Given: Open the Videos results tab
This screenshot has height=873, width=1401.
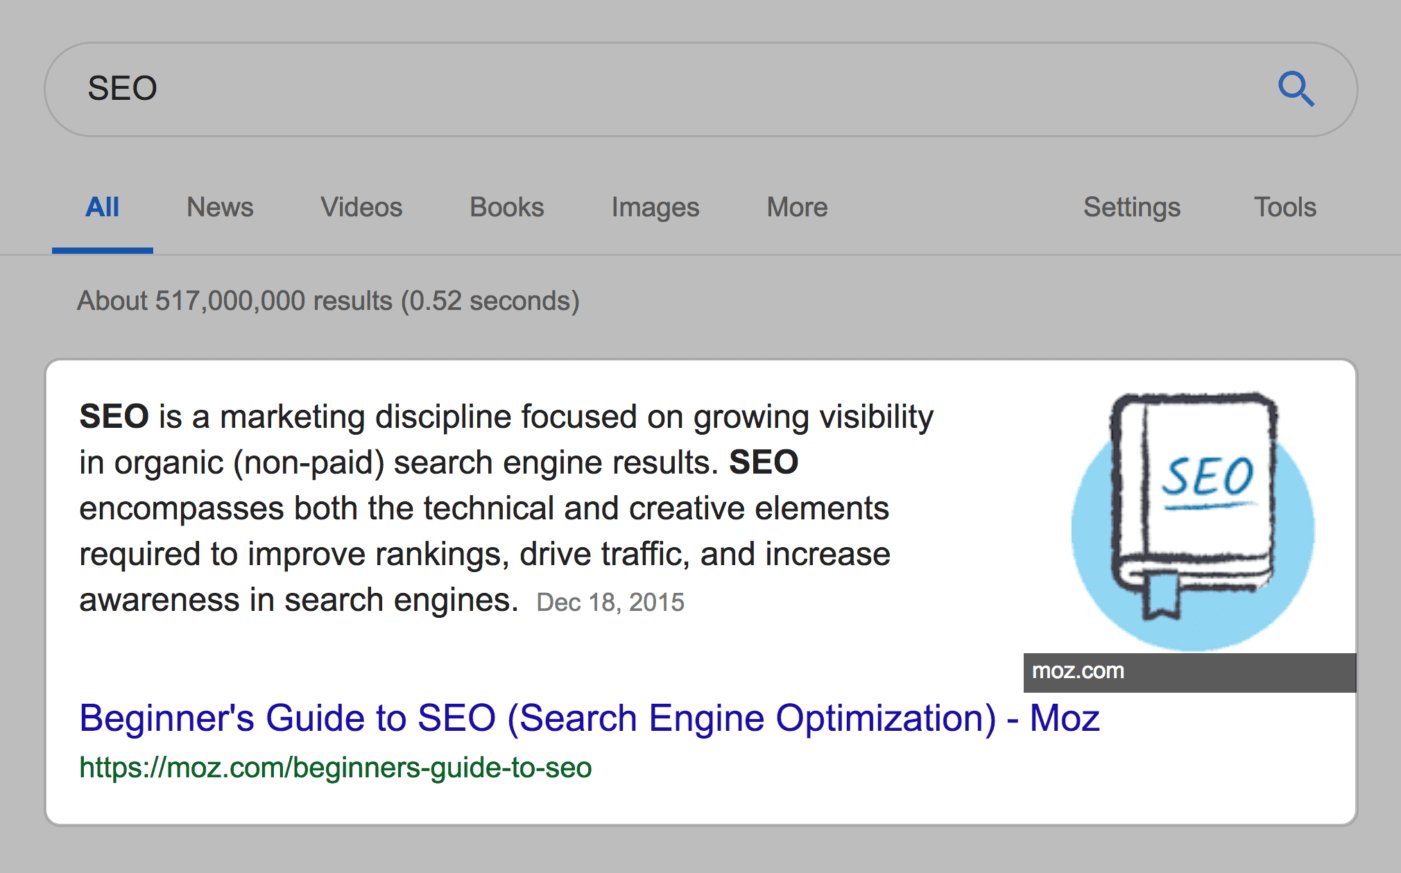Looking at the screenshot, I should coord(361,207).
